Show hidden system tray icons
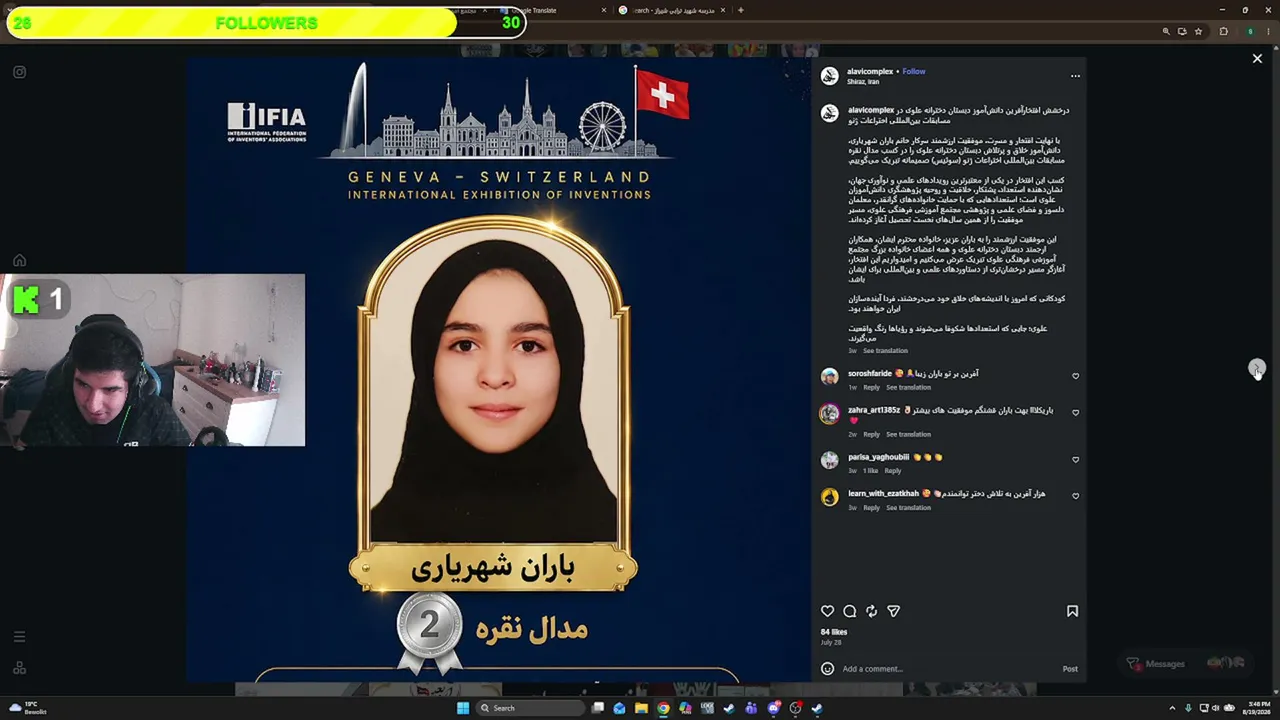The image size is (1280, 720). pyautogui.click(x=1172, y=708)
